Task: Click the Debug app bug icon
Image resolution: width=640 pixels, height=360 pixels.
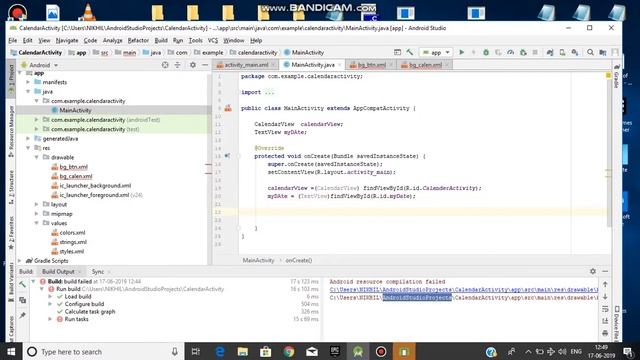Action: pyautogui.click(x=486, y=52)
